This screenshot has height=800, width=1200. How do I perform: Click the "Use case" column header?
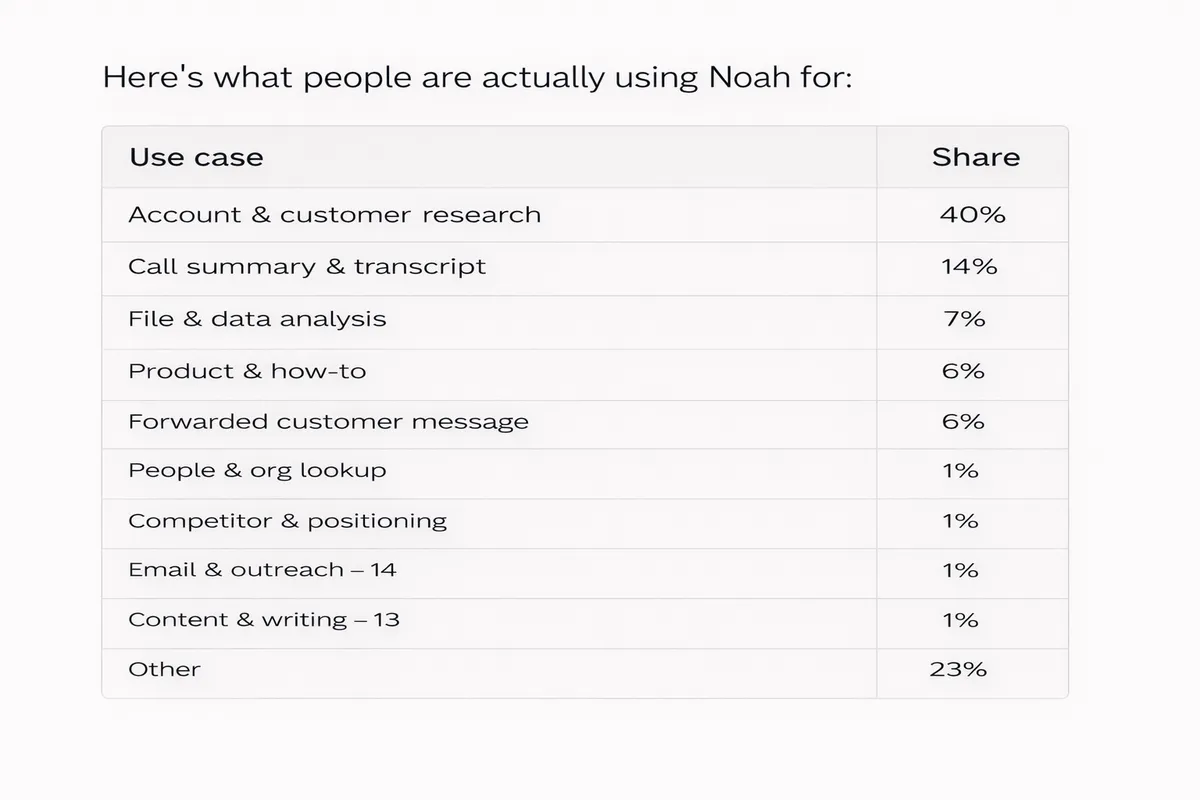coord(196,157)
